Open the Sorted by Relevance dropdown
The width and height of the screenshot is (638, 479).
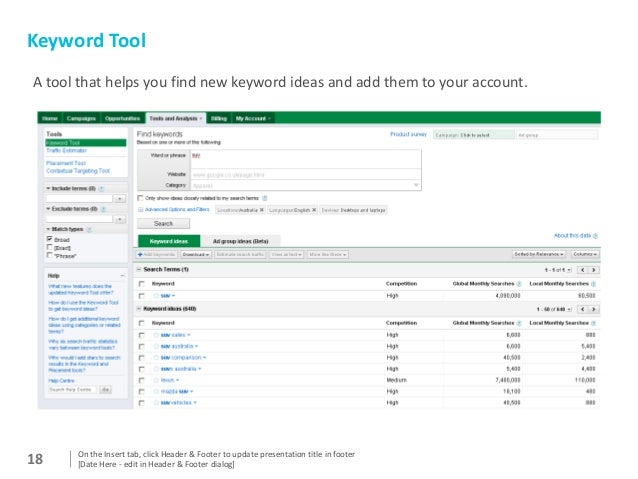point(539,255)
